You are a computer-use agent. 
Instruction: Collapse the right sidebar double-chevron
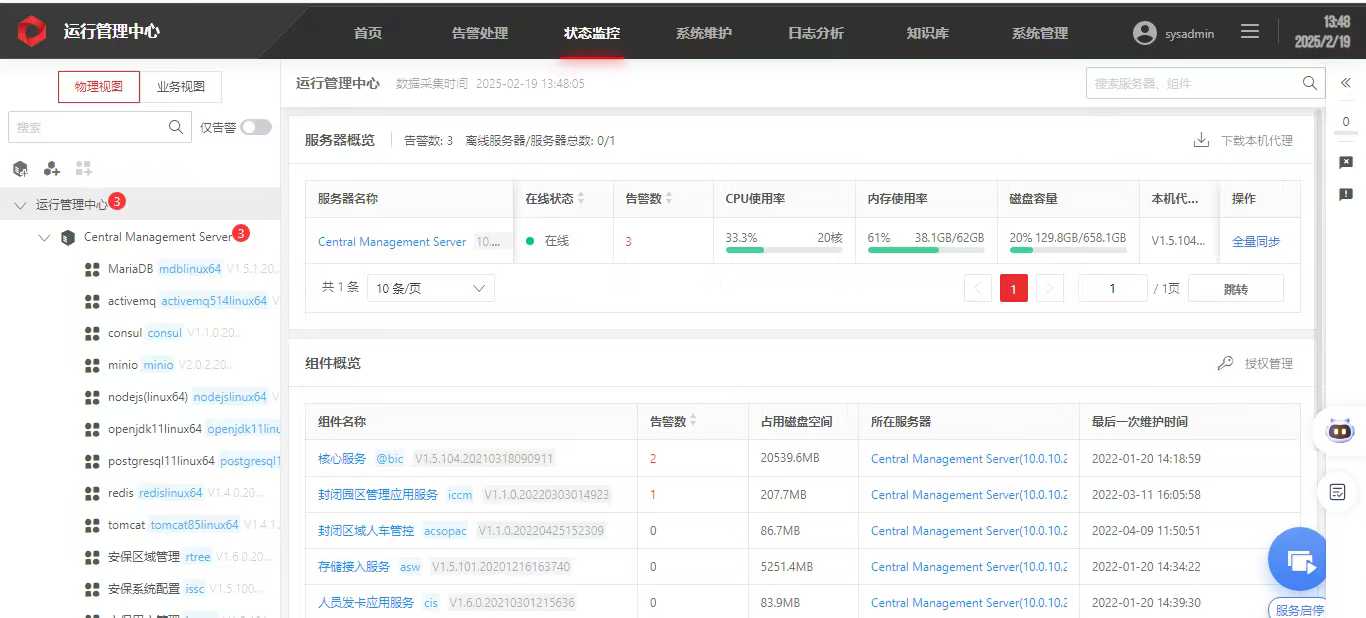point(1346,83)
